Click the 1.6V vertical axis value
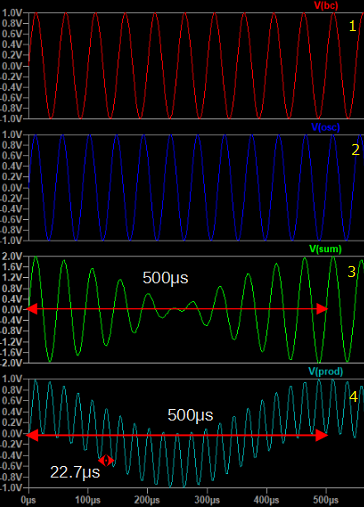 [x=12, y=267]
